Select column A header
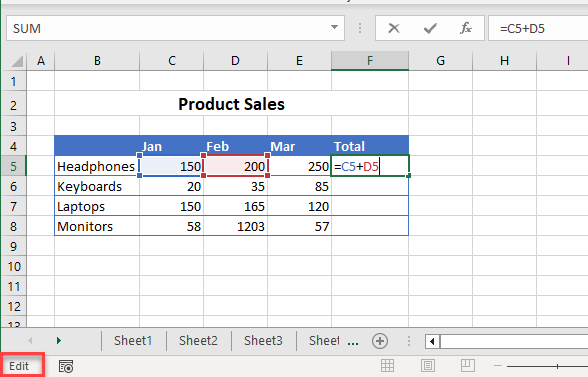The height and width of the screenshot is (377, 588). [41, 61]
